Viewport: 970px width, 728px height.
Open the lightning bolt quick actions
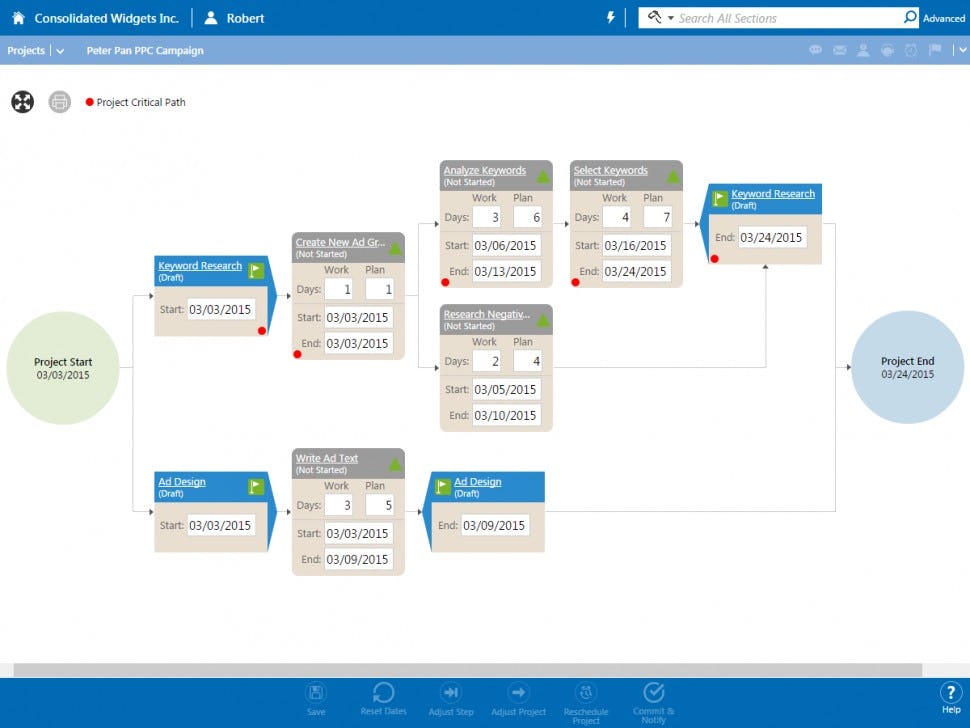[611, 18]
